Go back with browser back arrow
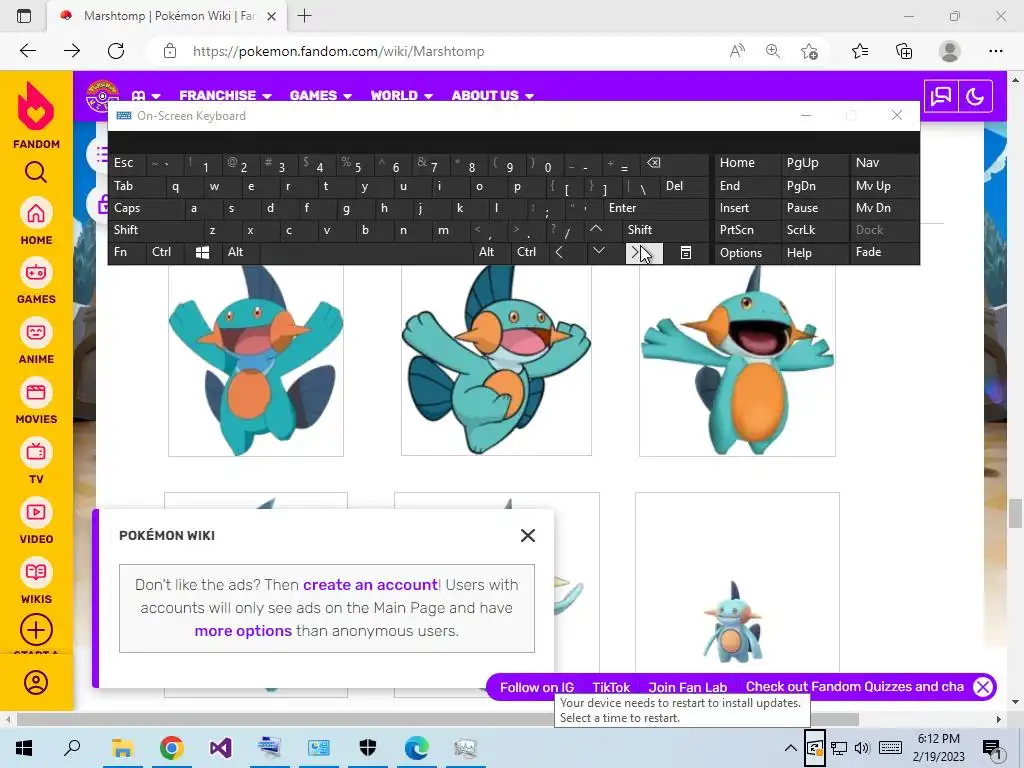Image resolution: width=1024 pixels, height=768 pixels. pyautogui.click(x=28, y=51)
